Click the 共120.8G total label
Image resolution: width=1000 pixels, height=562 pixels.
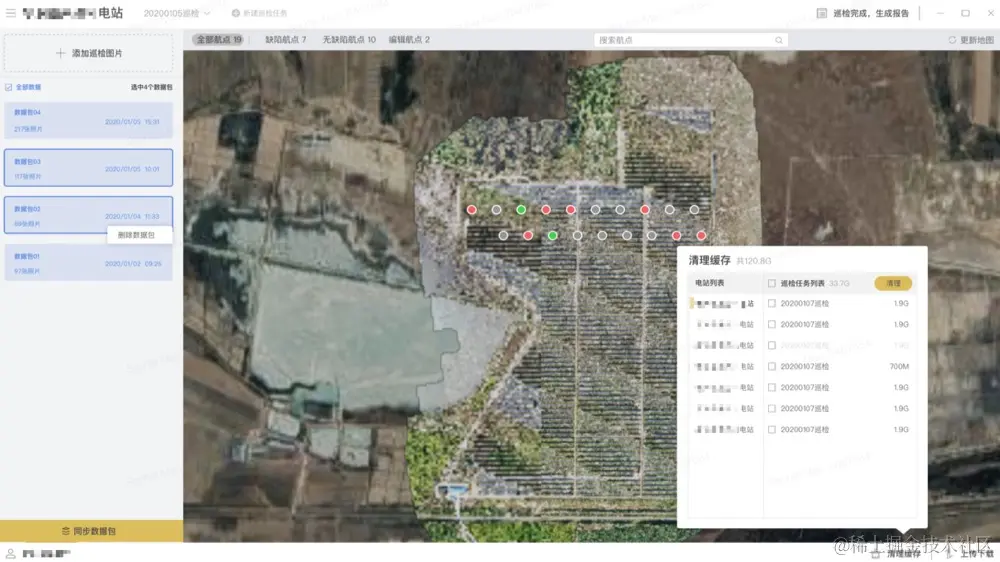[753, 261]
